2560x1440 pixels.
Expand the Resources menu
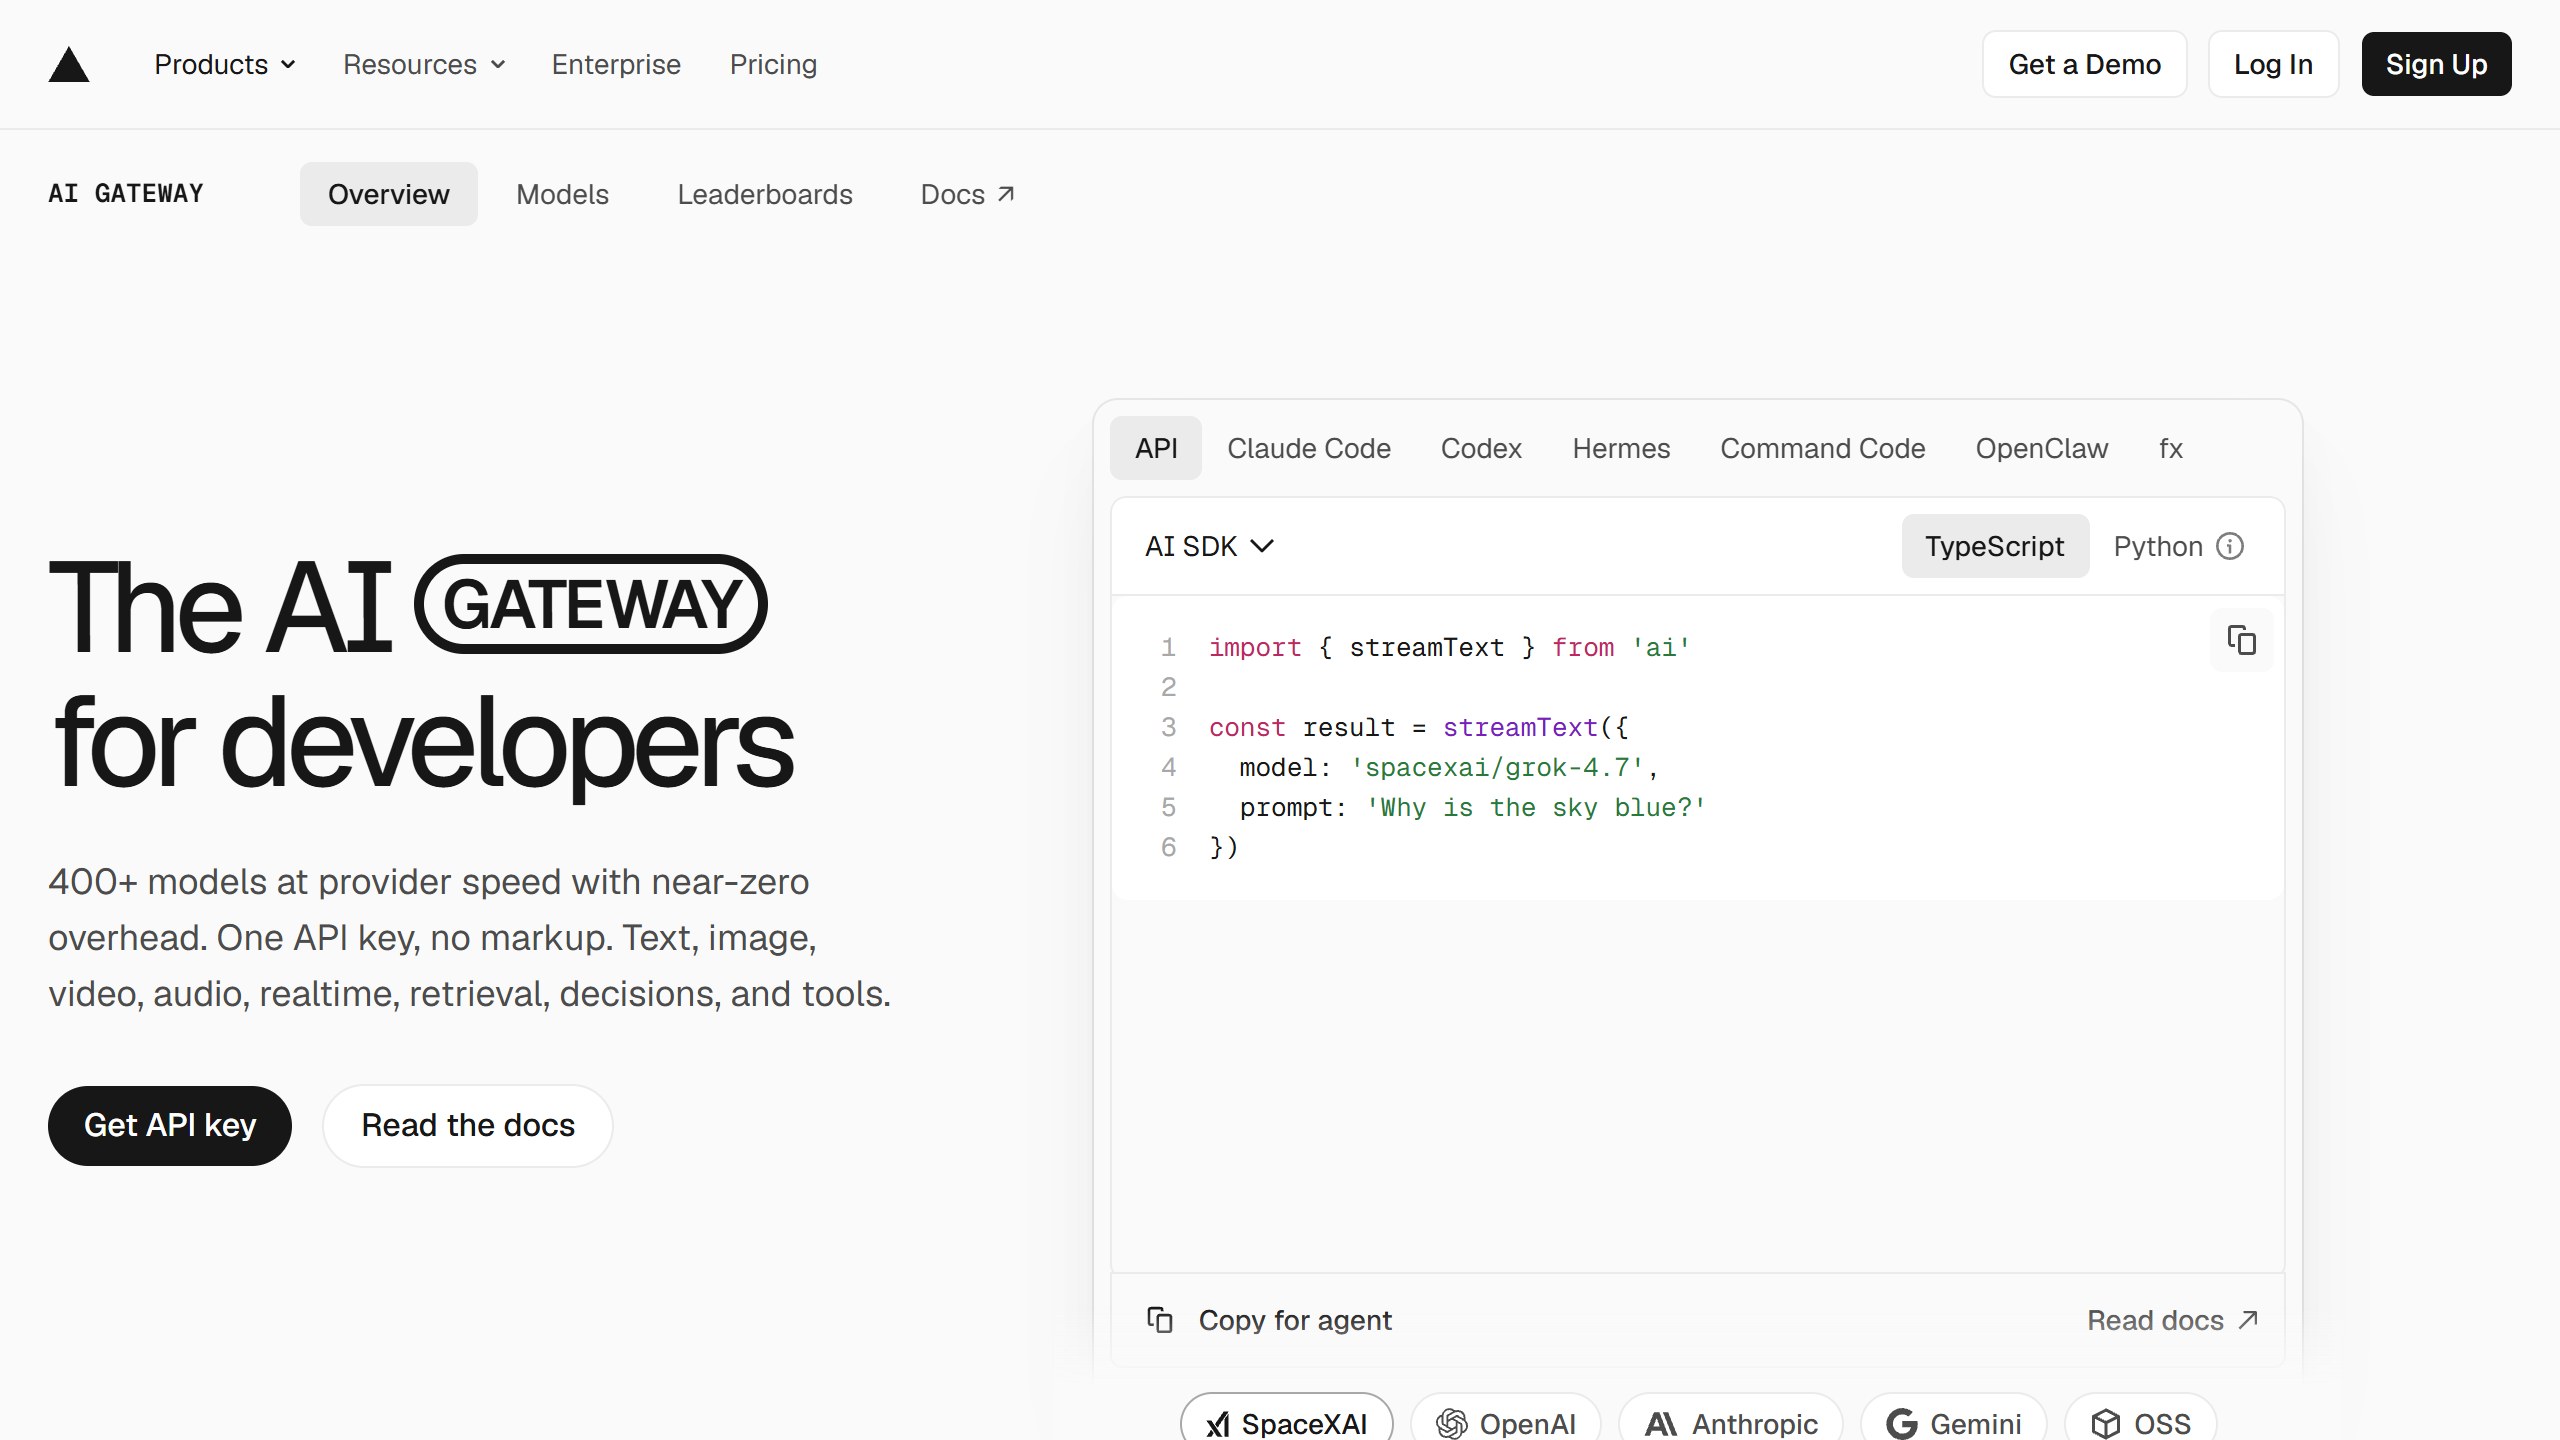click(x=424, y=65)
